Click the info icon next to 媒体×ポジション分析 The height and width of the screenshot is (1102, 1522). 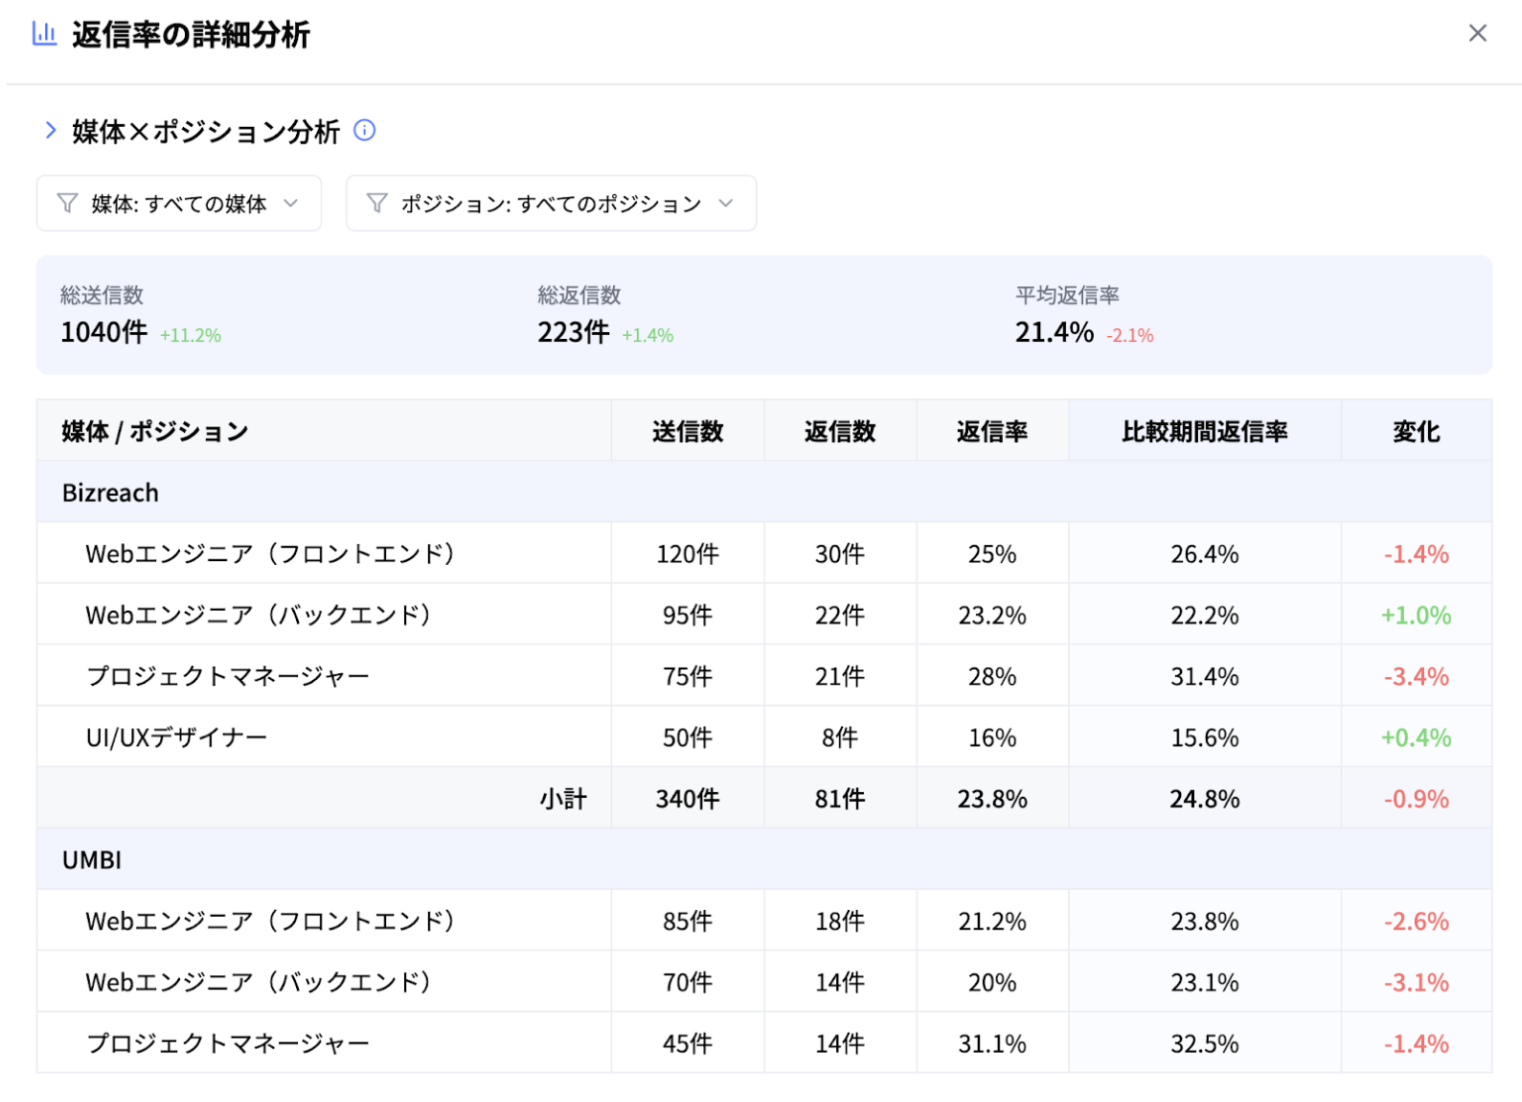[365, 130]
